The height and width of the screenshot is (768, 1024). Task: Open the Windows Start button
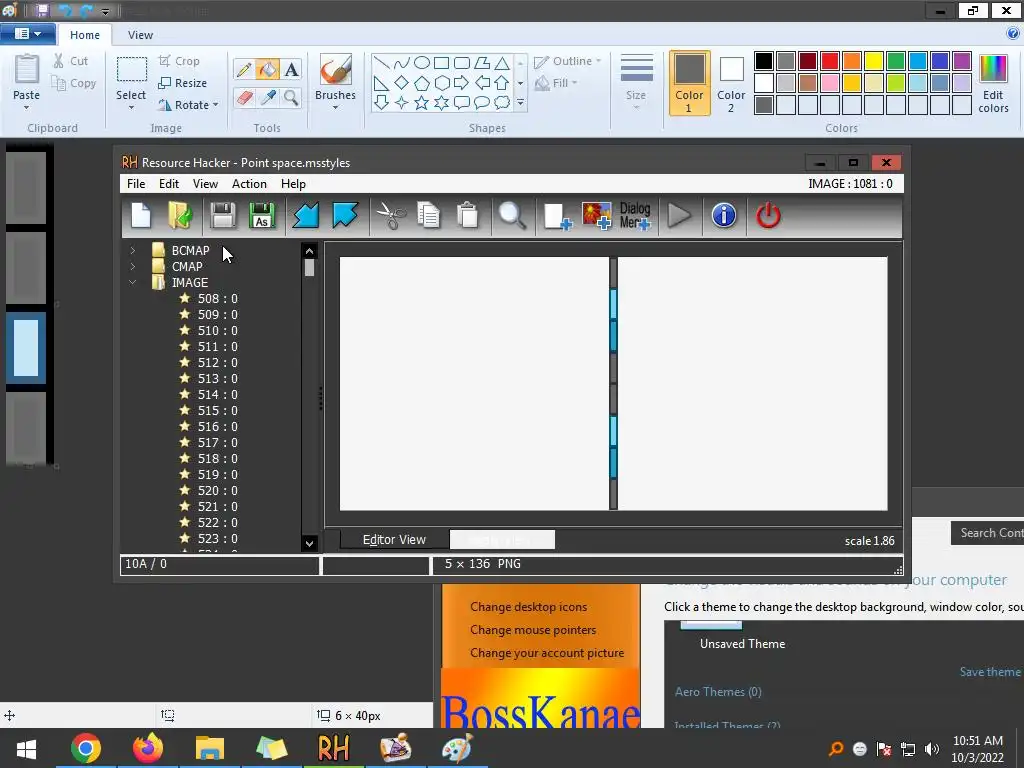(26, 748)
